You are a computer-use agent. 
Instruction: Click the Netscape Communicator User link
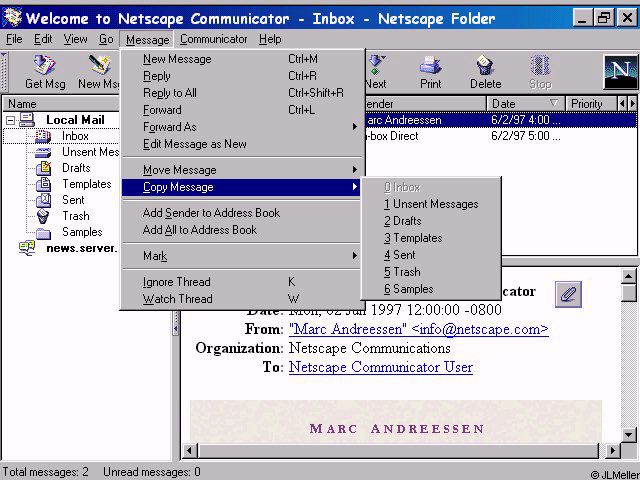(x=381, y=367)
